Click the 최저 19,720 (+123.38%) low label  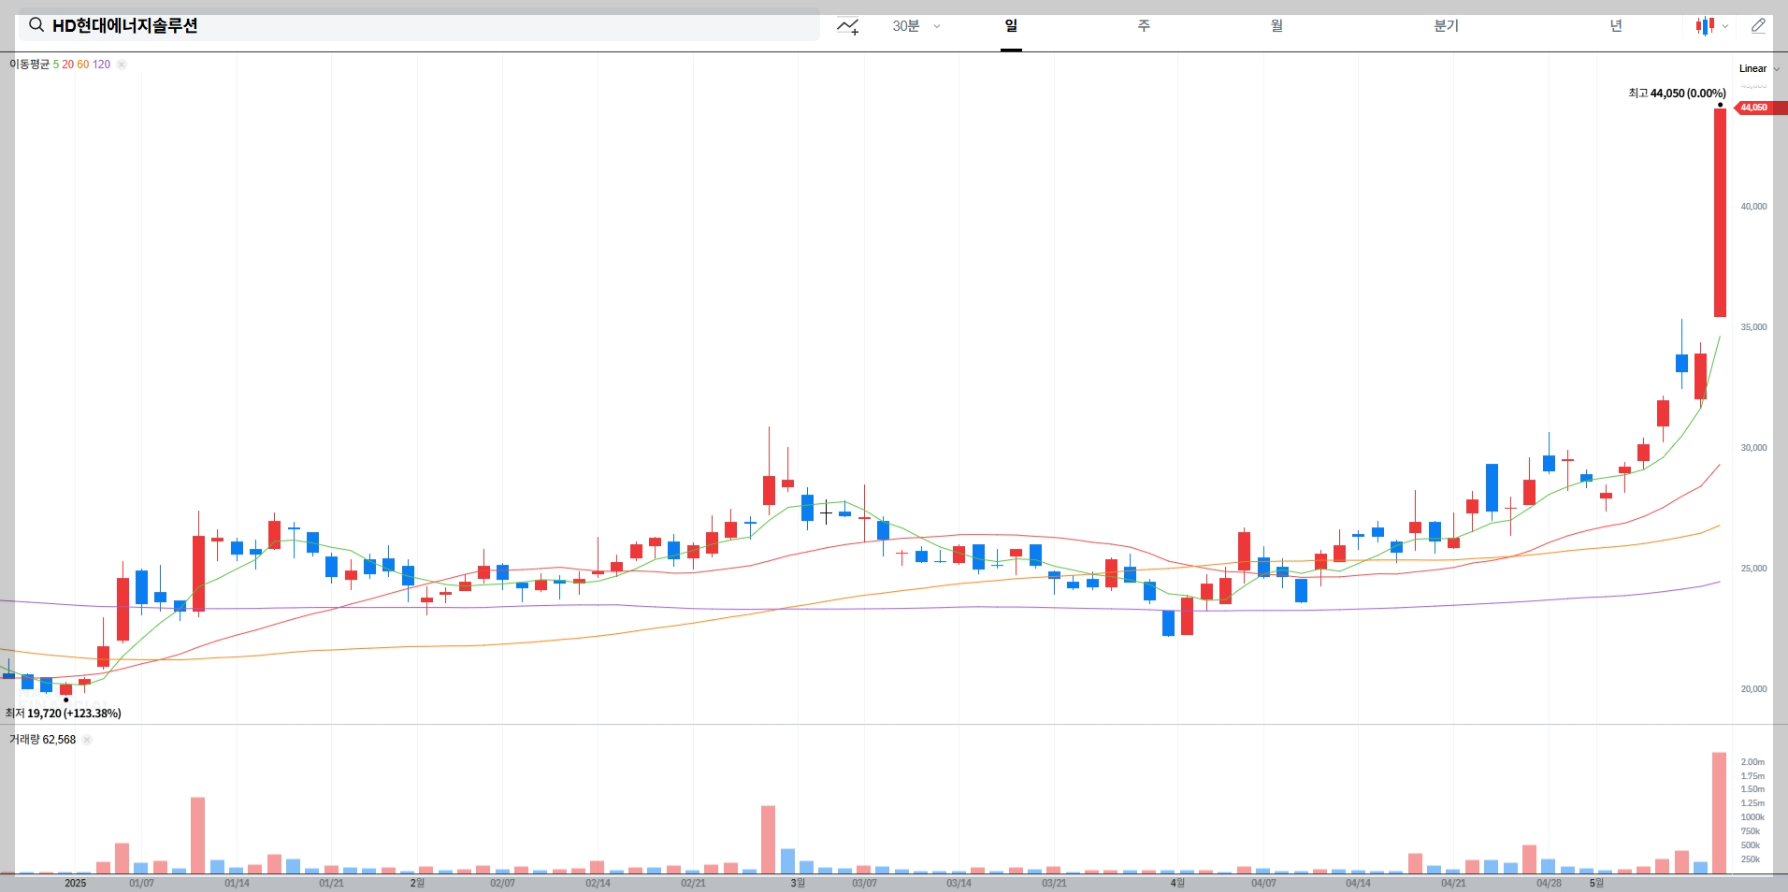pyautogui.click(x=63, y=713)
